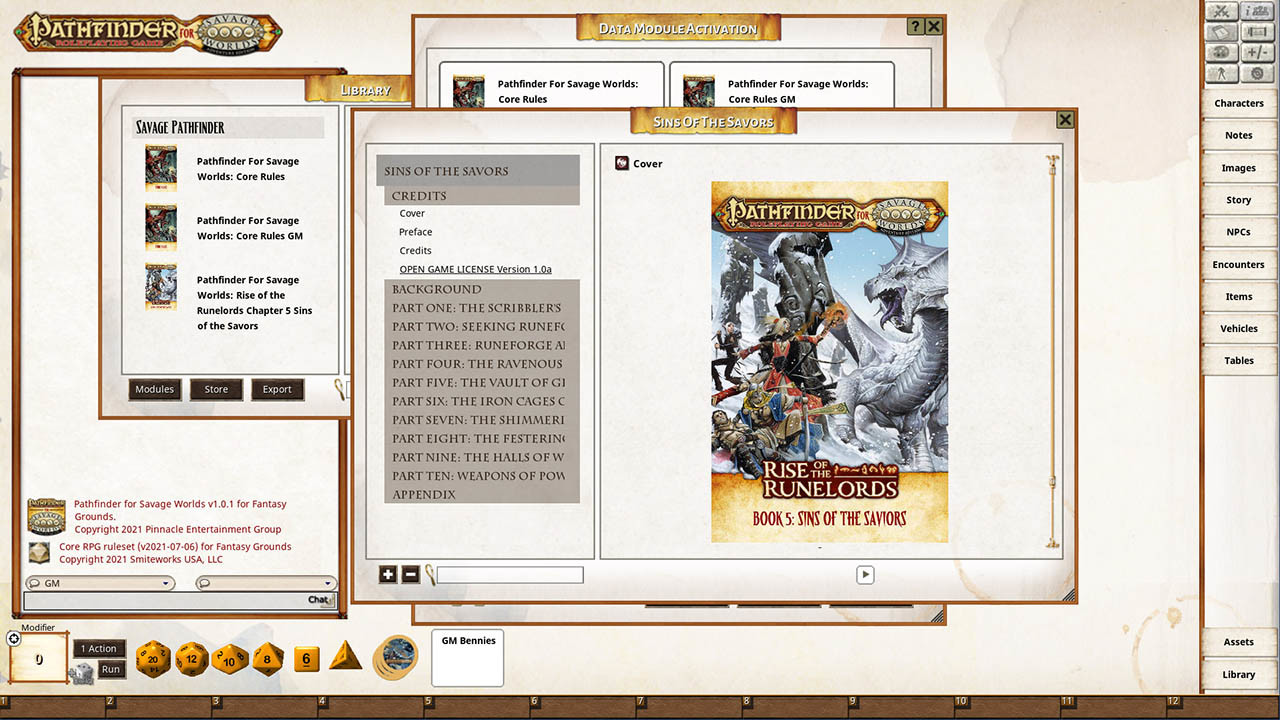Open the second chat language dropdown
1280x720 pixels.
266,582
